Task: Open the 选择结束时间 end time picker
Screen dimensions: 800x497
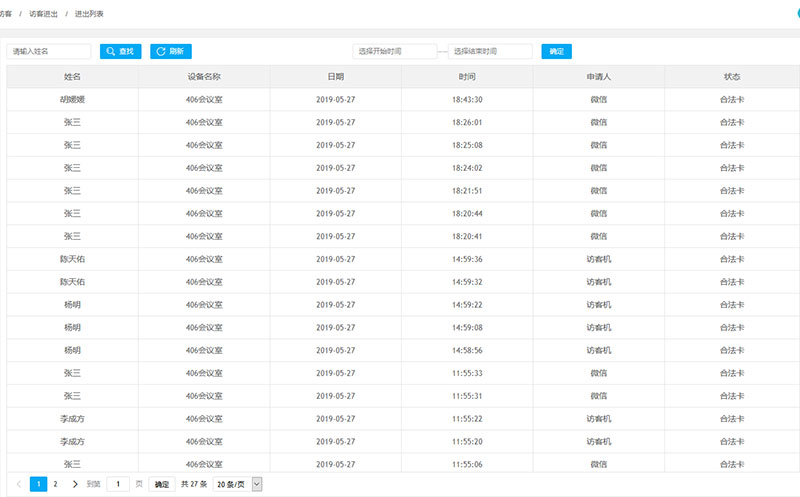Action: point(490,51)
